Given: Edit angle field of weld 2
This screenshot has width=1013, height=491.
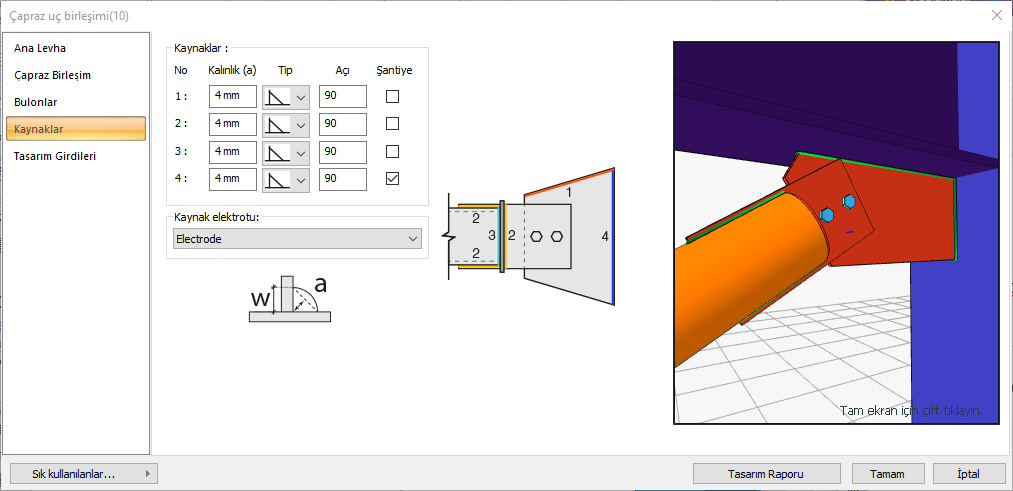Looking at the screenshot, I should [343, 123].
